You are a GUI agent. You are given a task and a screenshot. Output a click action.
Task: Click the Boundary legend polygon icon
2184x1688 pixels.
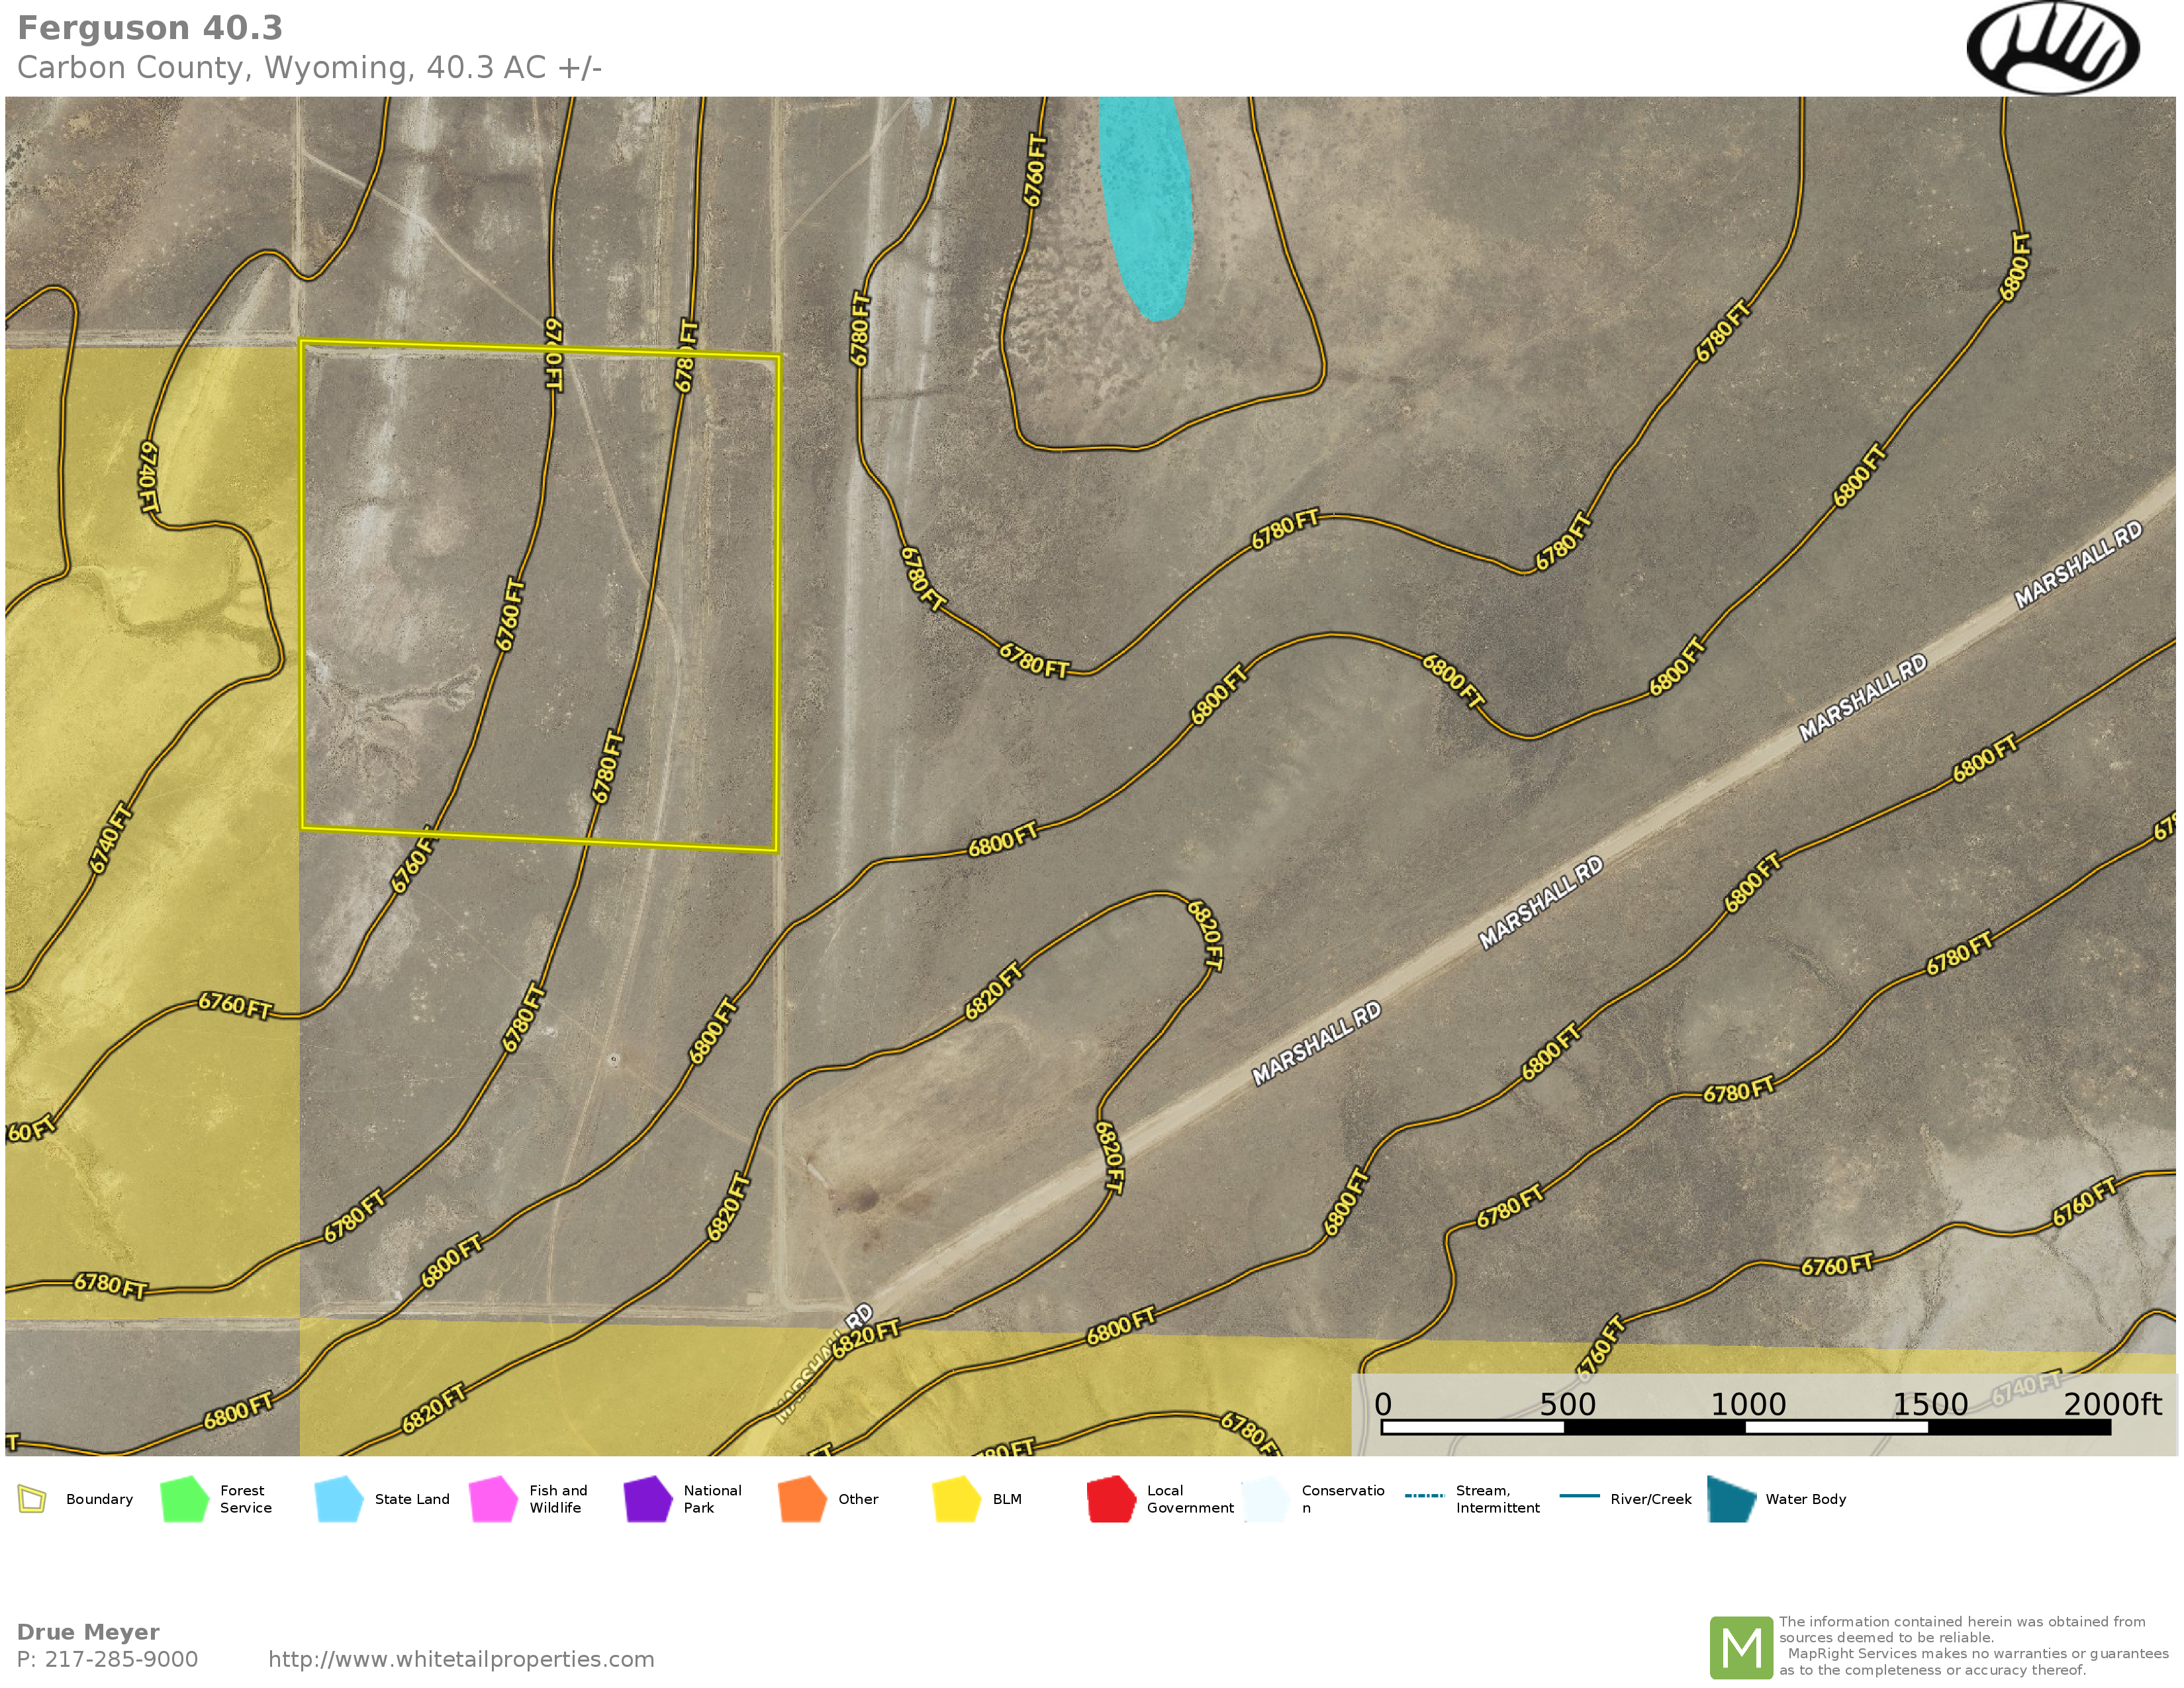point(32,1499)
